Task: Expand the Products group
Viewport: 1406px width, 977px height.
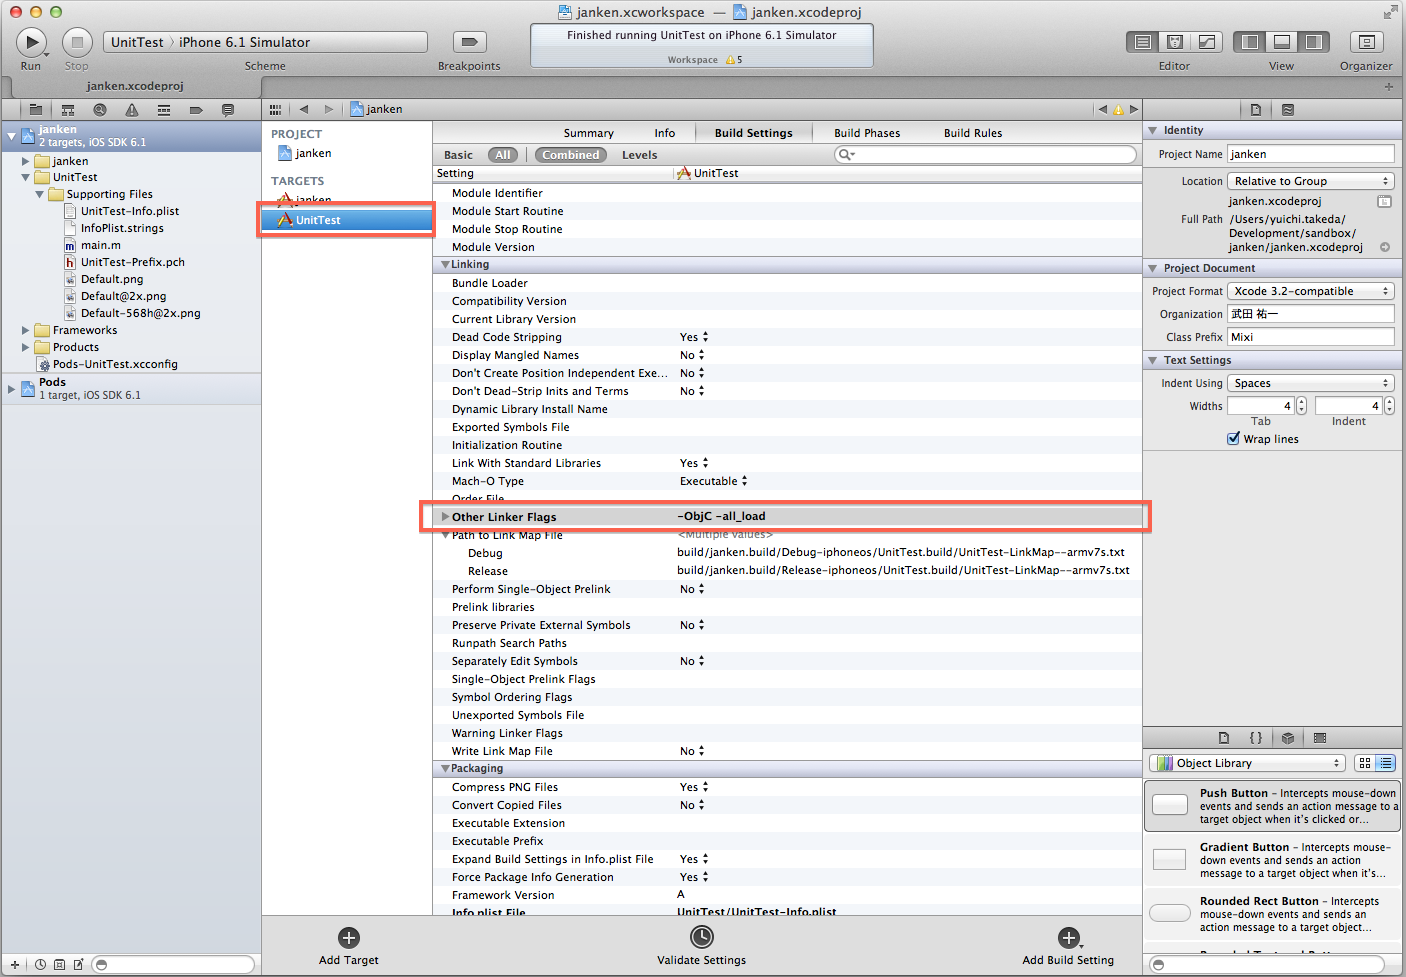Action: click(x=26, y=347)
